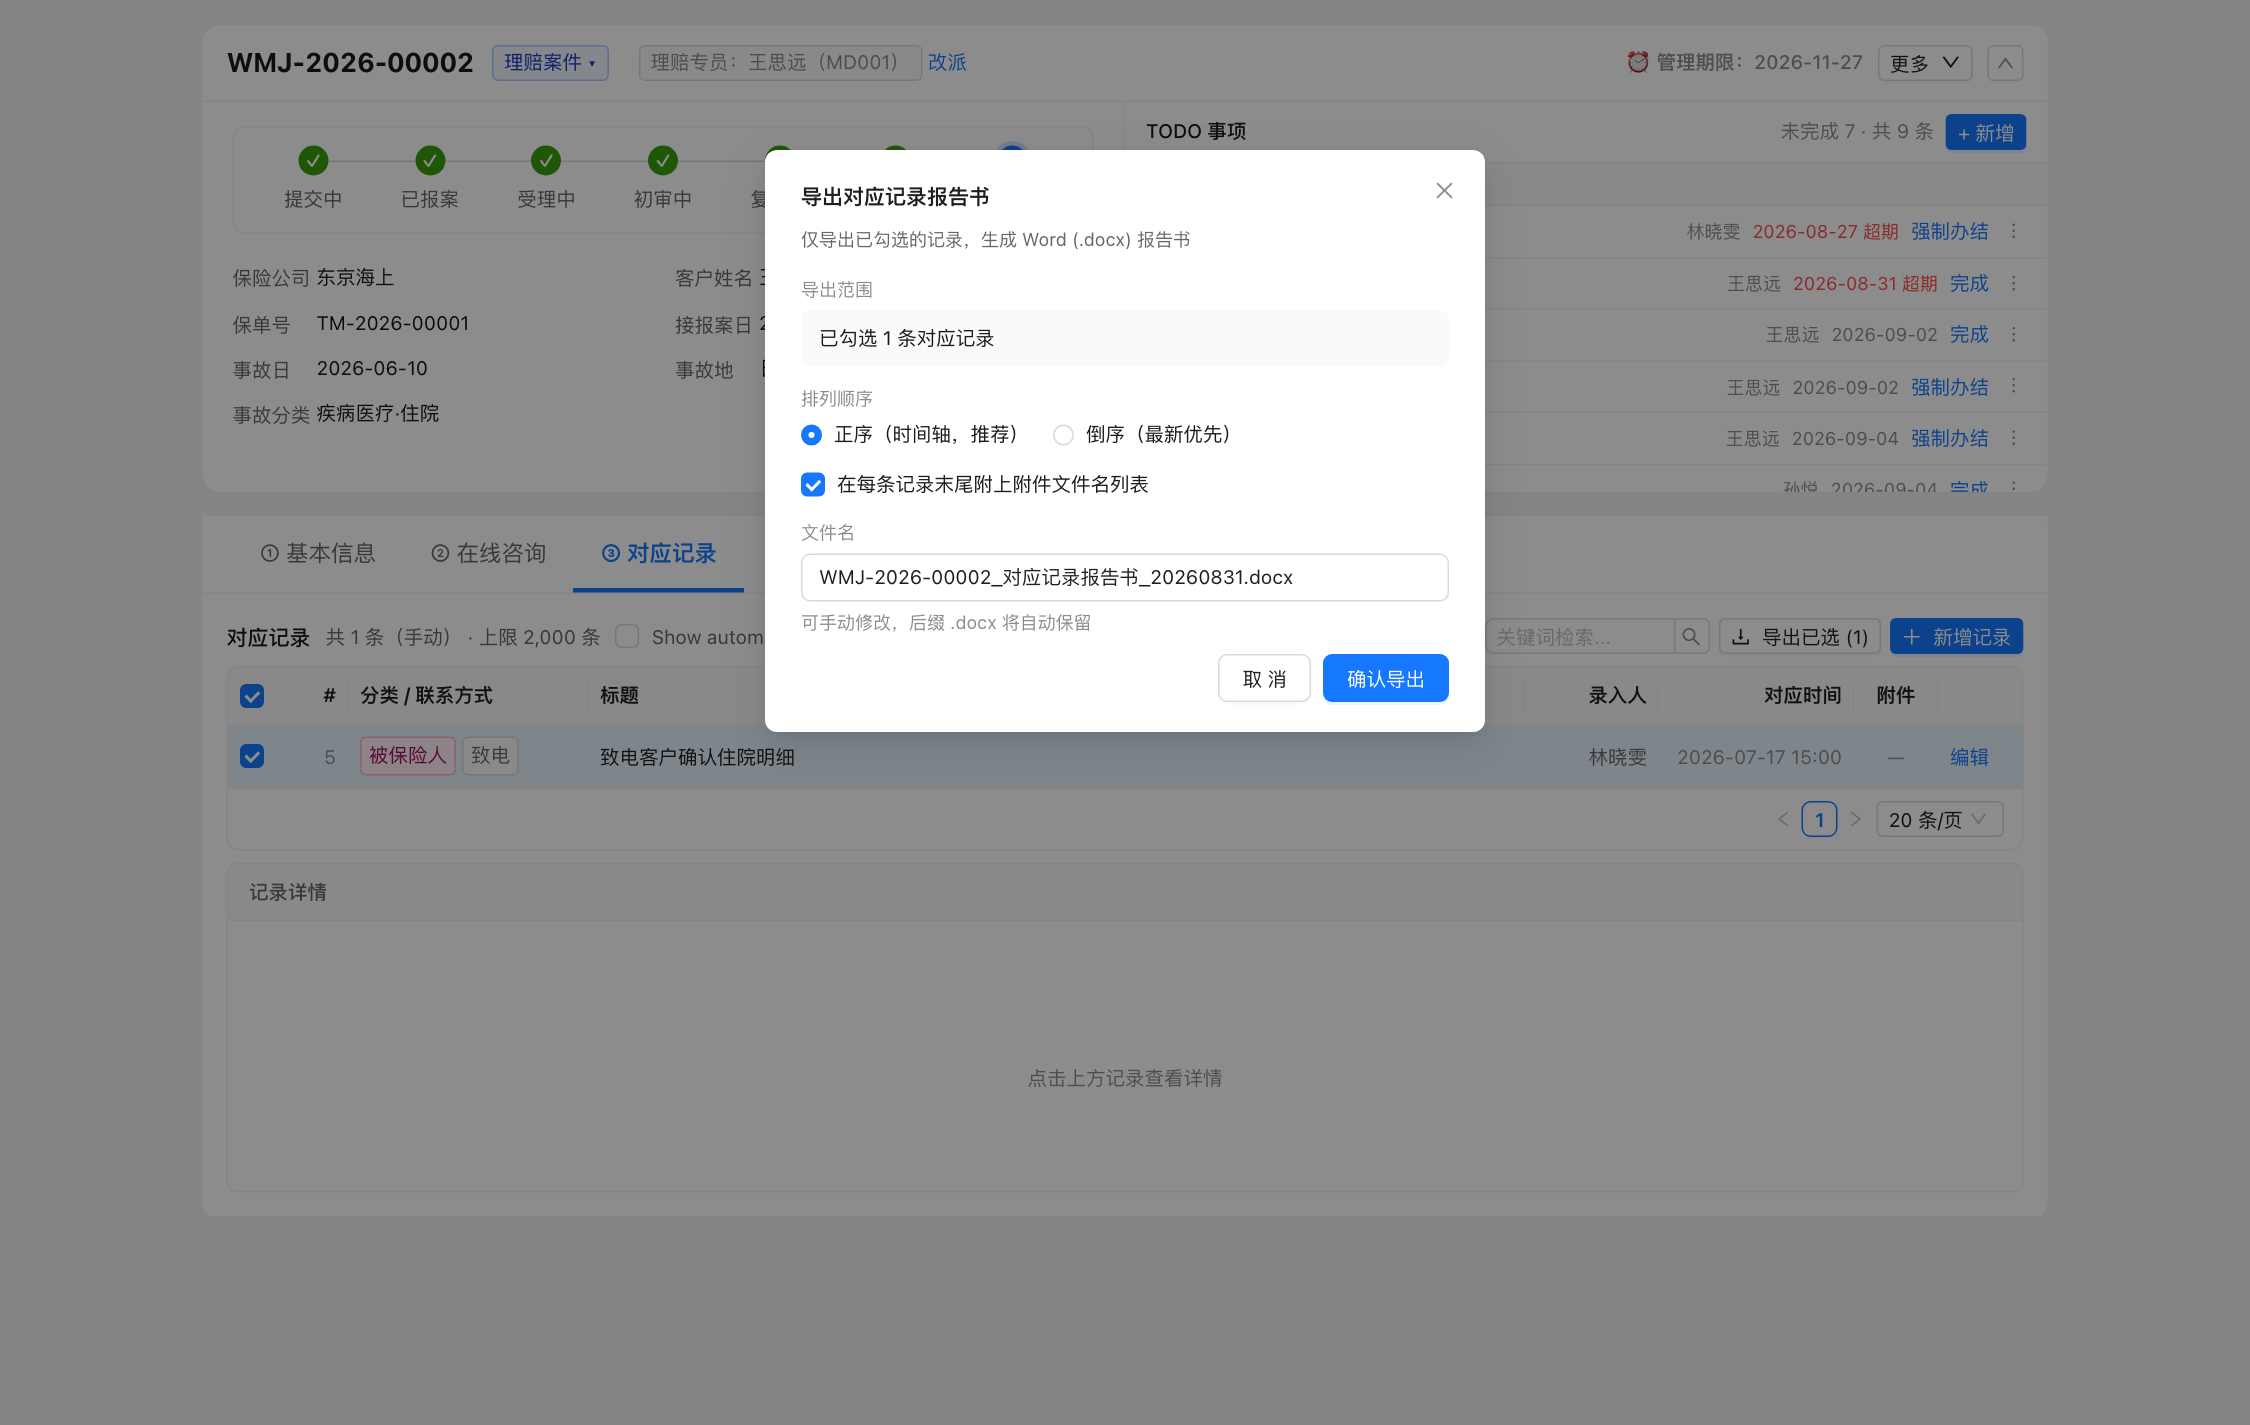The image size is (2250, 1425).
Task: Toggle Show automatic records checkbox
Action: (x=627, y=637)
